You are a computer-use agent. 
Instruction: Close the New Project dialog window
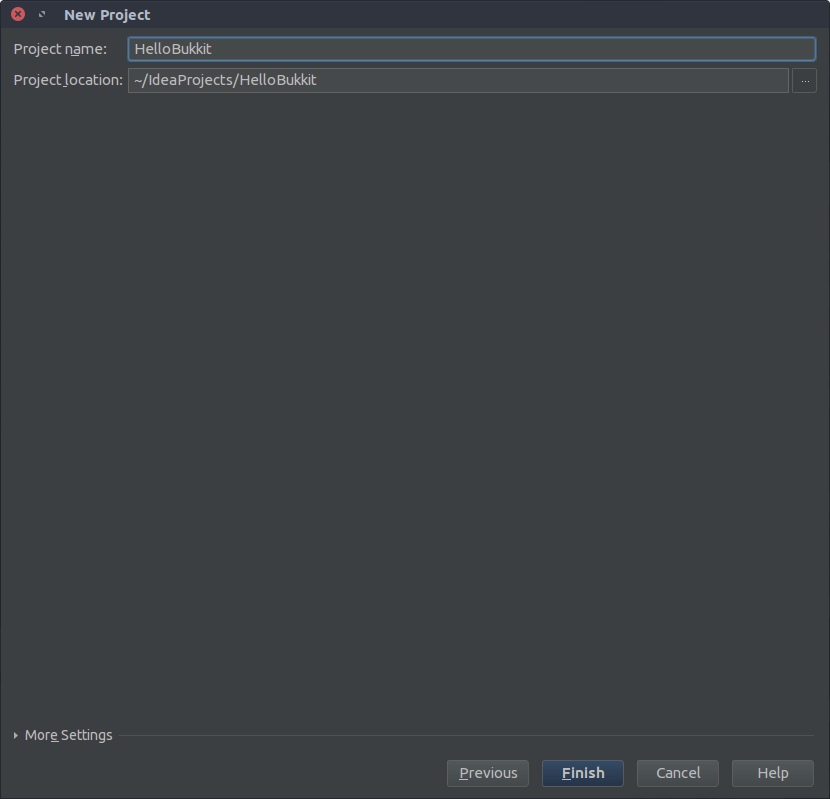pos(18,15)
